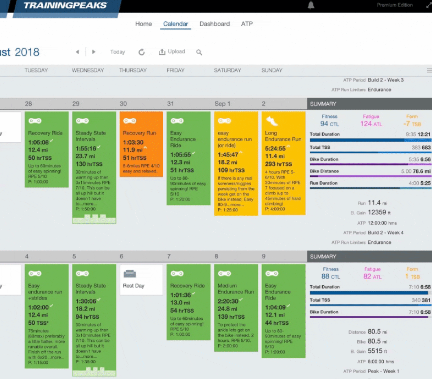Click '124 ATL' fatigue value
Viewport: 432px width, 379px height.
[371, 124]
